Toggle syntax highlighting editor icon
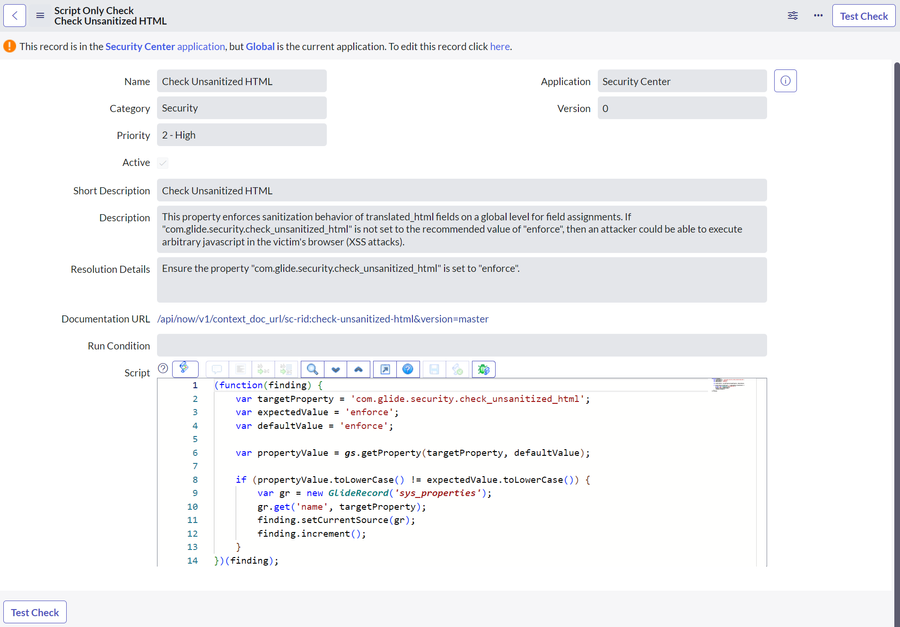This screenshot has width=900, height=627. tap(185, 369)
